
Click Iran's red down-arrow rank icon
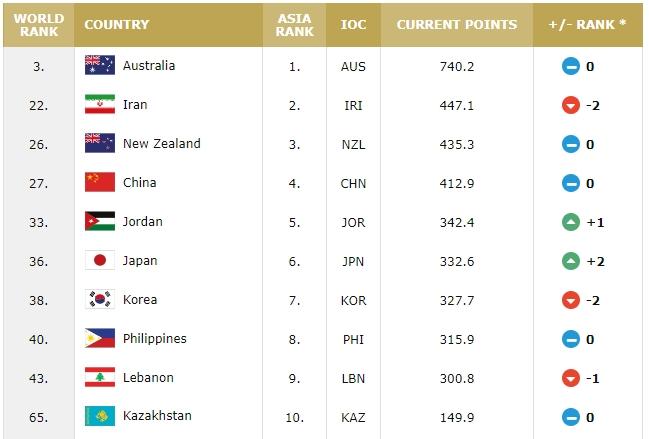pos(571,105)
